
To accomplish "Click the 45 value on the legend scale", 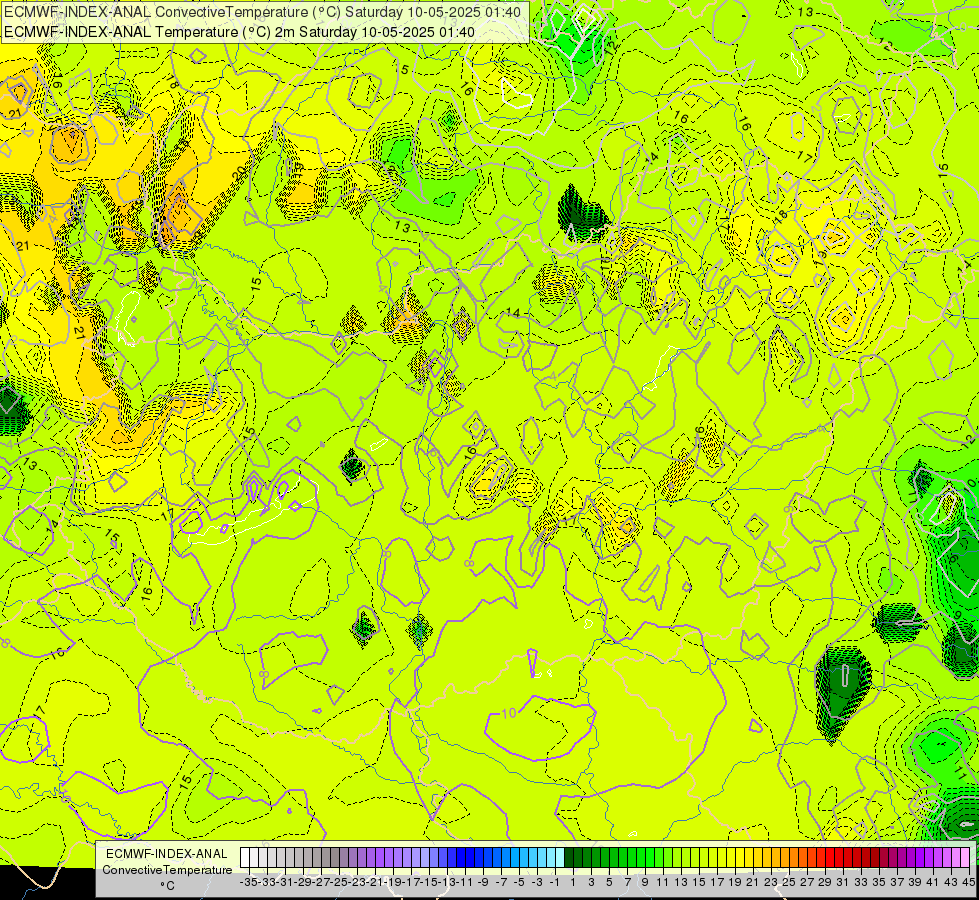I will tap(968, 882).
